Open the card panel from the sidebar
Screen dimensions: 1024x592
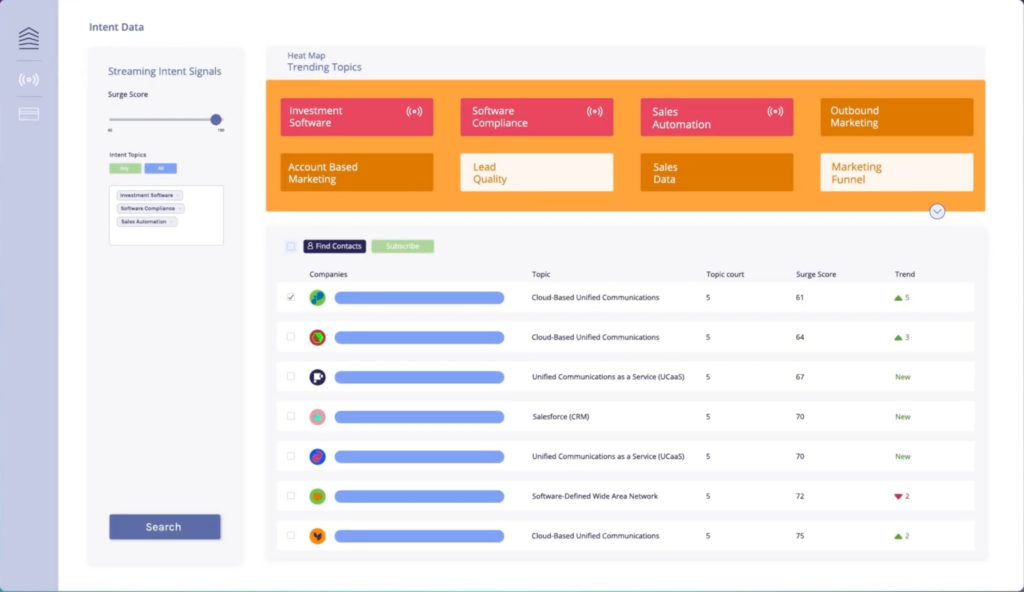point(27,113)
